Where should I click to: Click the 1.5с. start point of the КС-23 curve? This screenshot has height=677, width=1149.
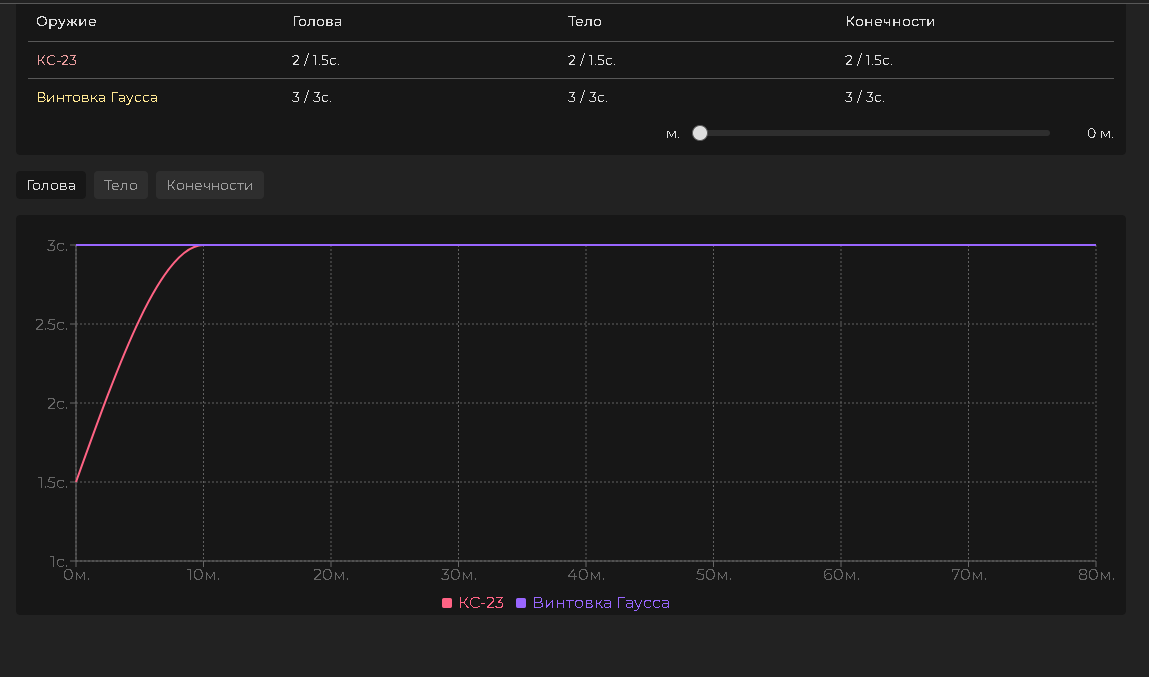(77, 482)
